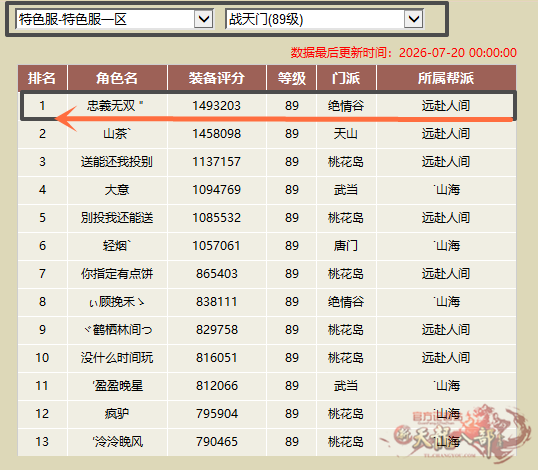Click equipment score 1493203
538x470 pixels.
tap(217, 106)
